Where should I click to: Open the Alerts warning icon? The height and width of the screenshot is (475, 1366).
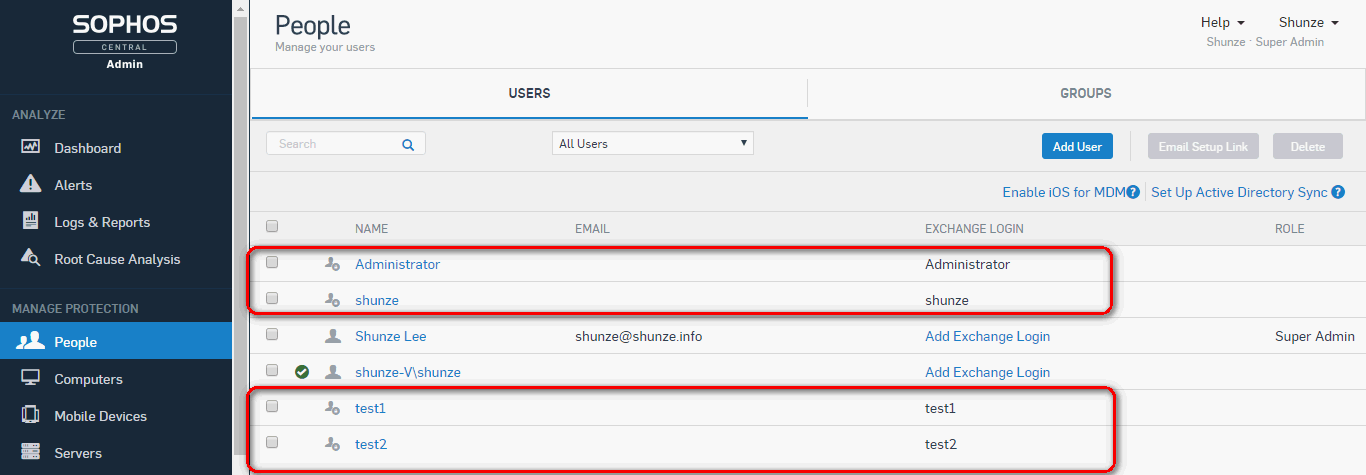point(31,184)
